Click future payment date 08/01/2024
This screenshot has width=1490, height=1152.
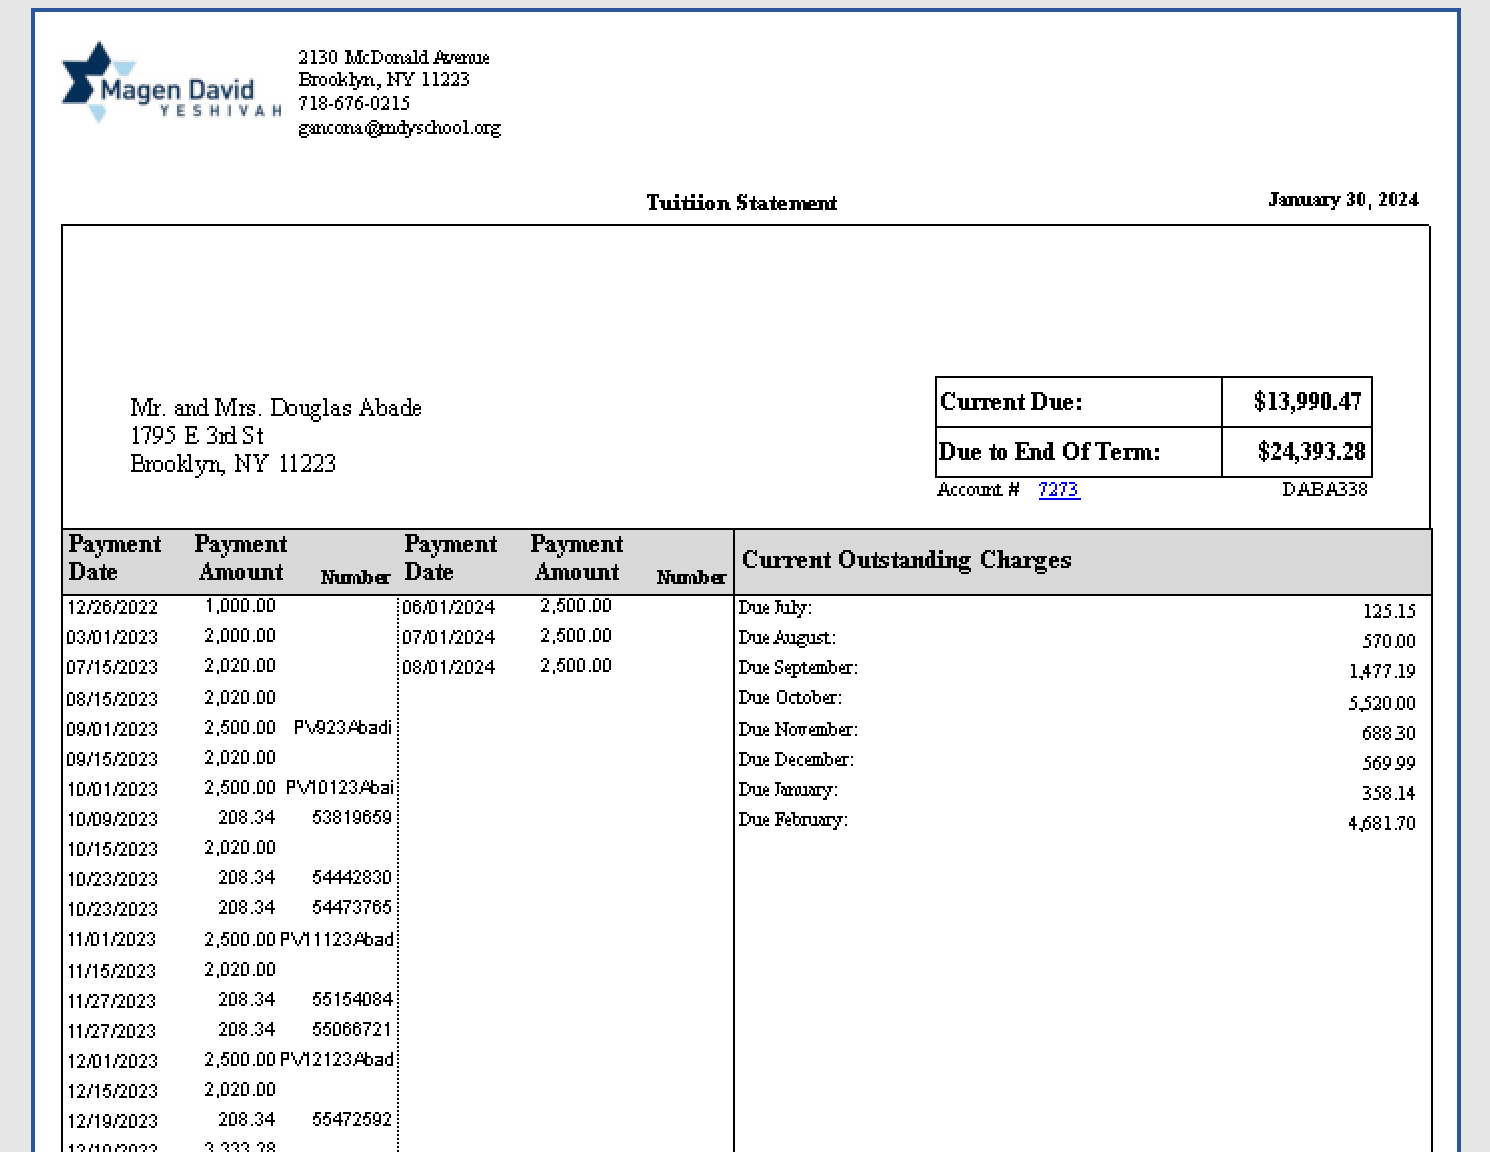[x=449, y=667]
